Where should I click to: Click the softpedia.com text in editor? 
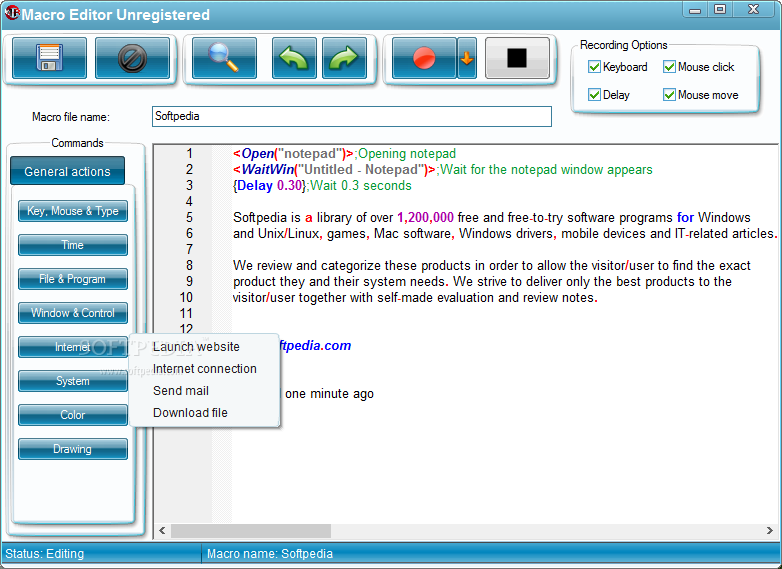click(316, 345)
